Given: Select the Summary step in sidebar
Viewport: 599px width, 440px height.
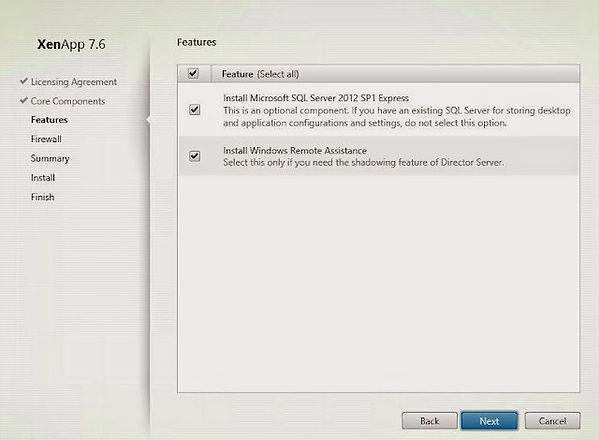Looking at the screenshot, I should pyautogui.click(x=50, y=159).
